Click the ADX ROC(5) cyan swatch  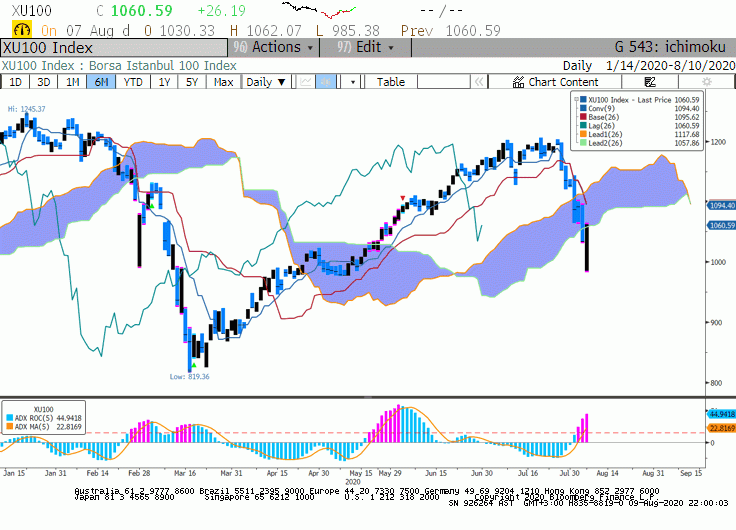click(10, 418)
